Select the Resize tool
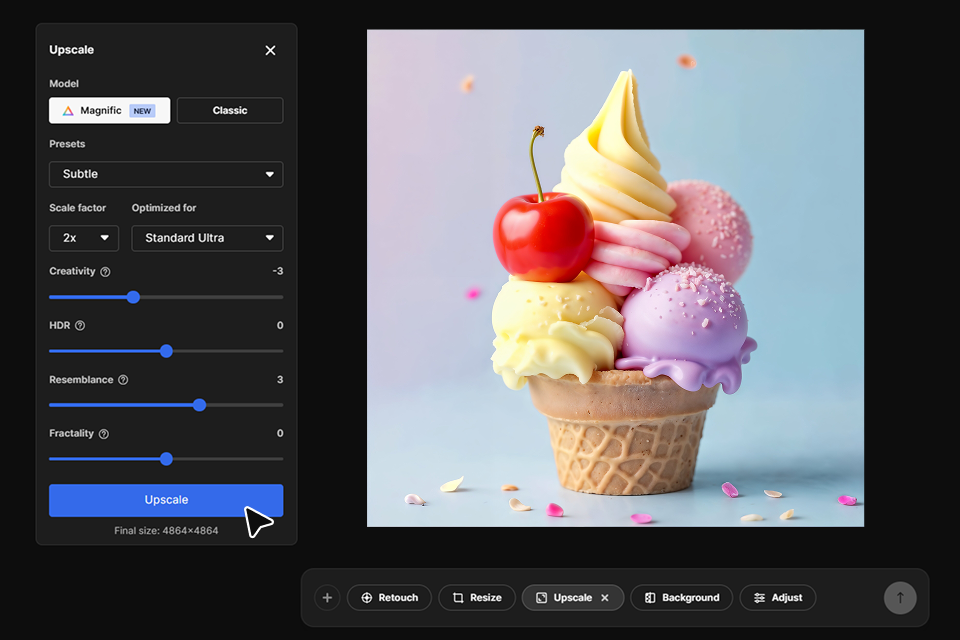Viewport: 960px width, 640px height. (477, 598)
